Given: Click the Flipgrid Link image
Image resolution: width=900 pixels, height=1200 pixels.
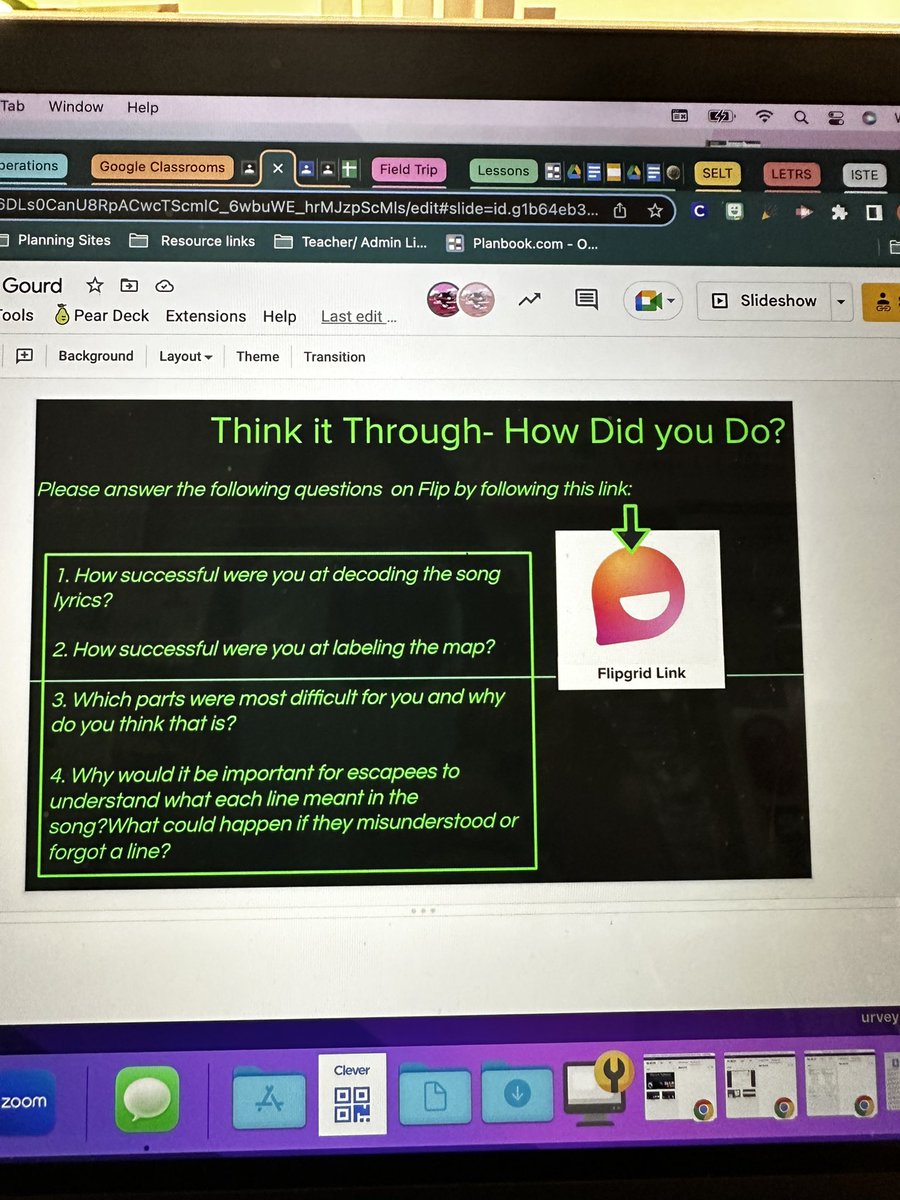Looking at the screenshot, I should pyautogui.click(x=639, y=609).
